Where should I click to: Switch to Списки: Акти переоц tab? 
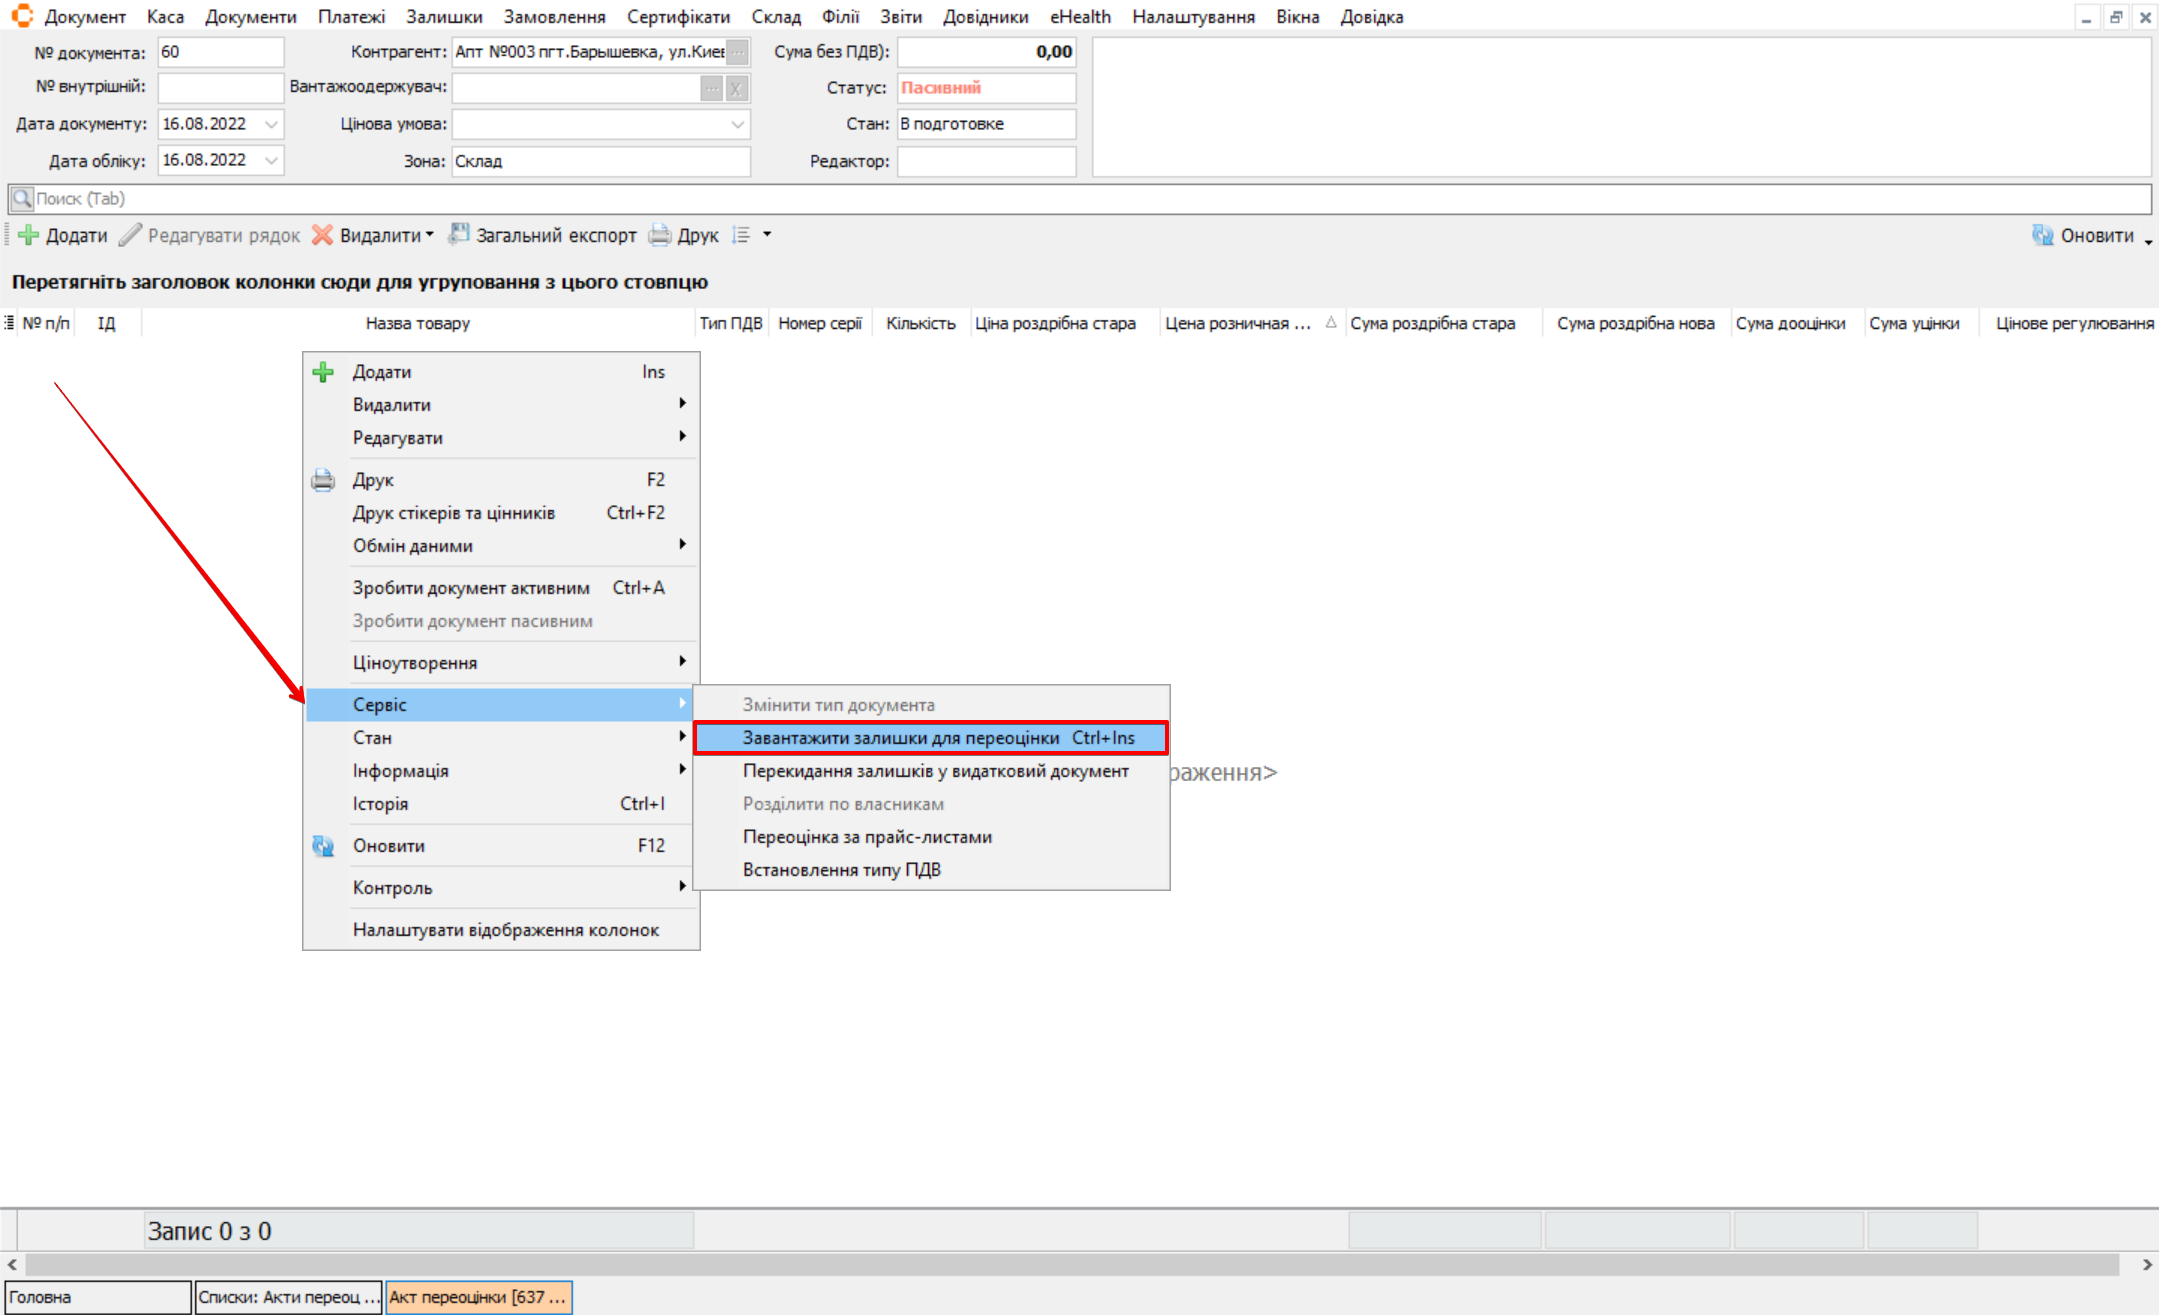288,1297
